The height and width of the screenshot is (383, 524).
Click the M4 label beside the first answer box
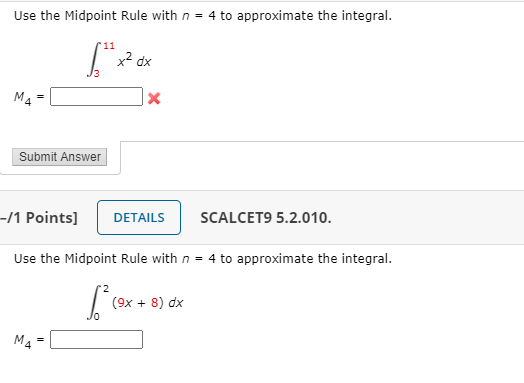point(23,98)
